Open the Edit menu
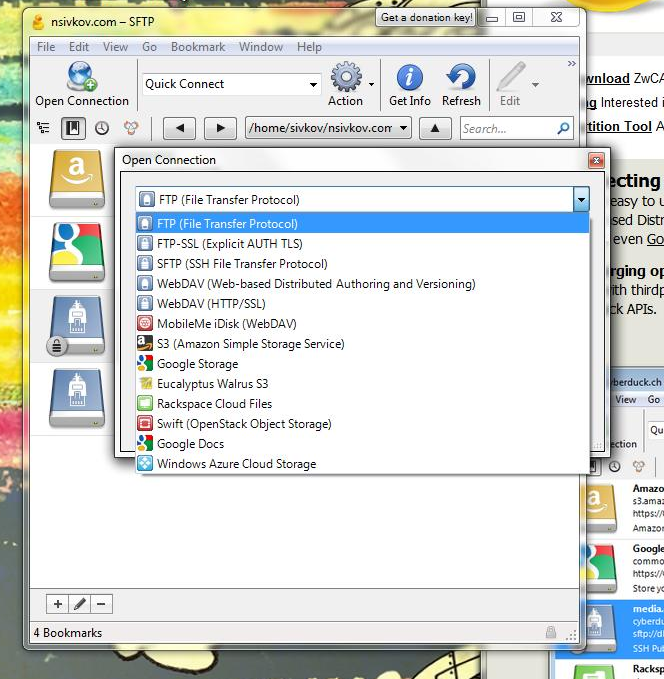This screenshot has height=679, width=664. pos(79,47)
